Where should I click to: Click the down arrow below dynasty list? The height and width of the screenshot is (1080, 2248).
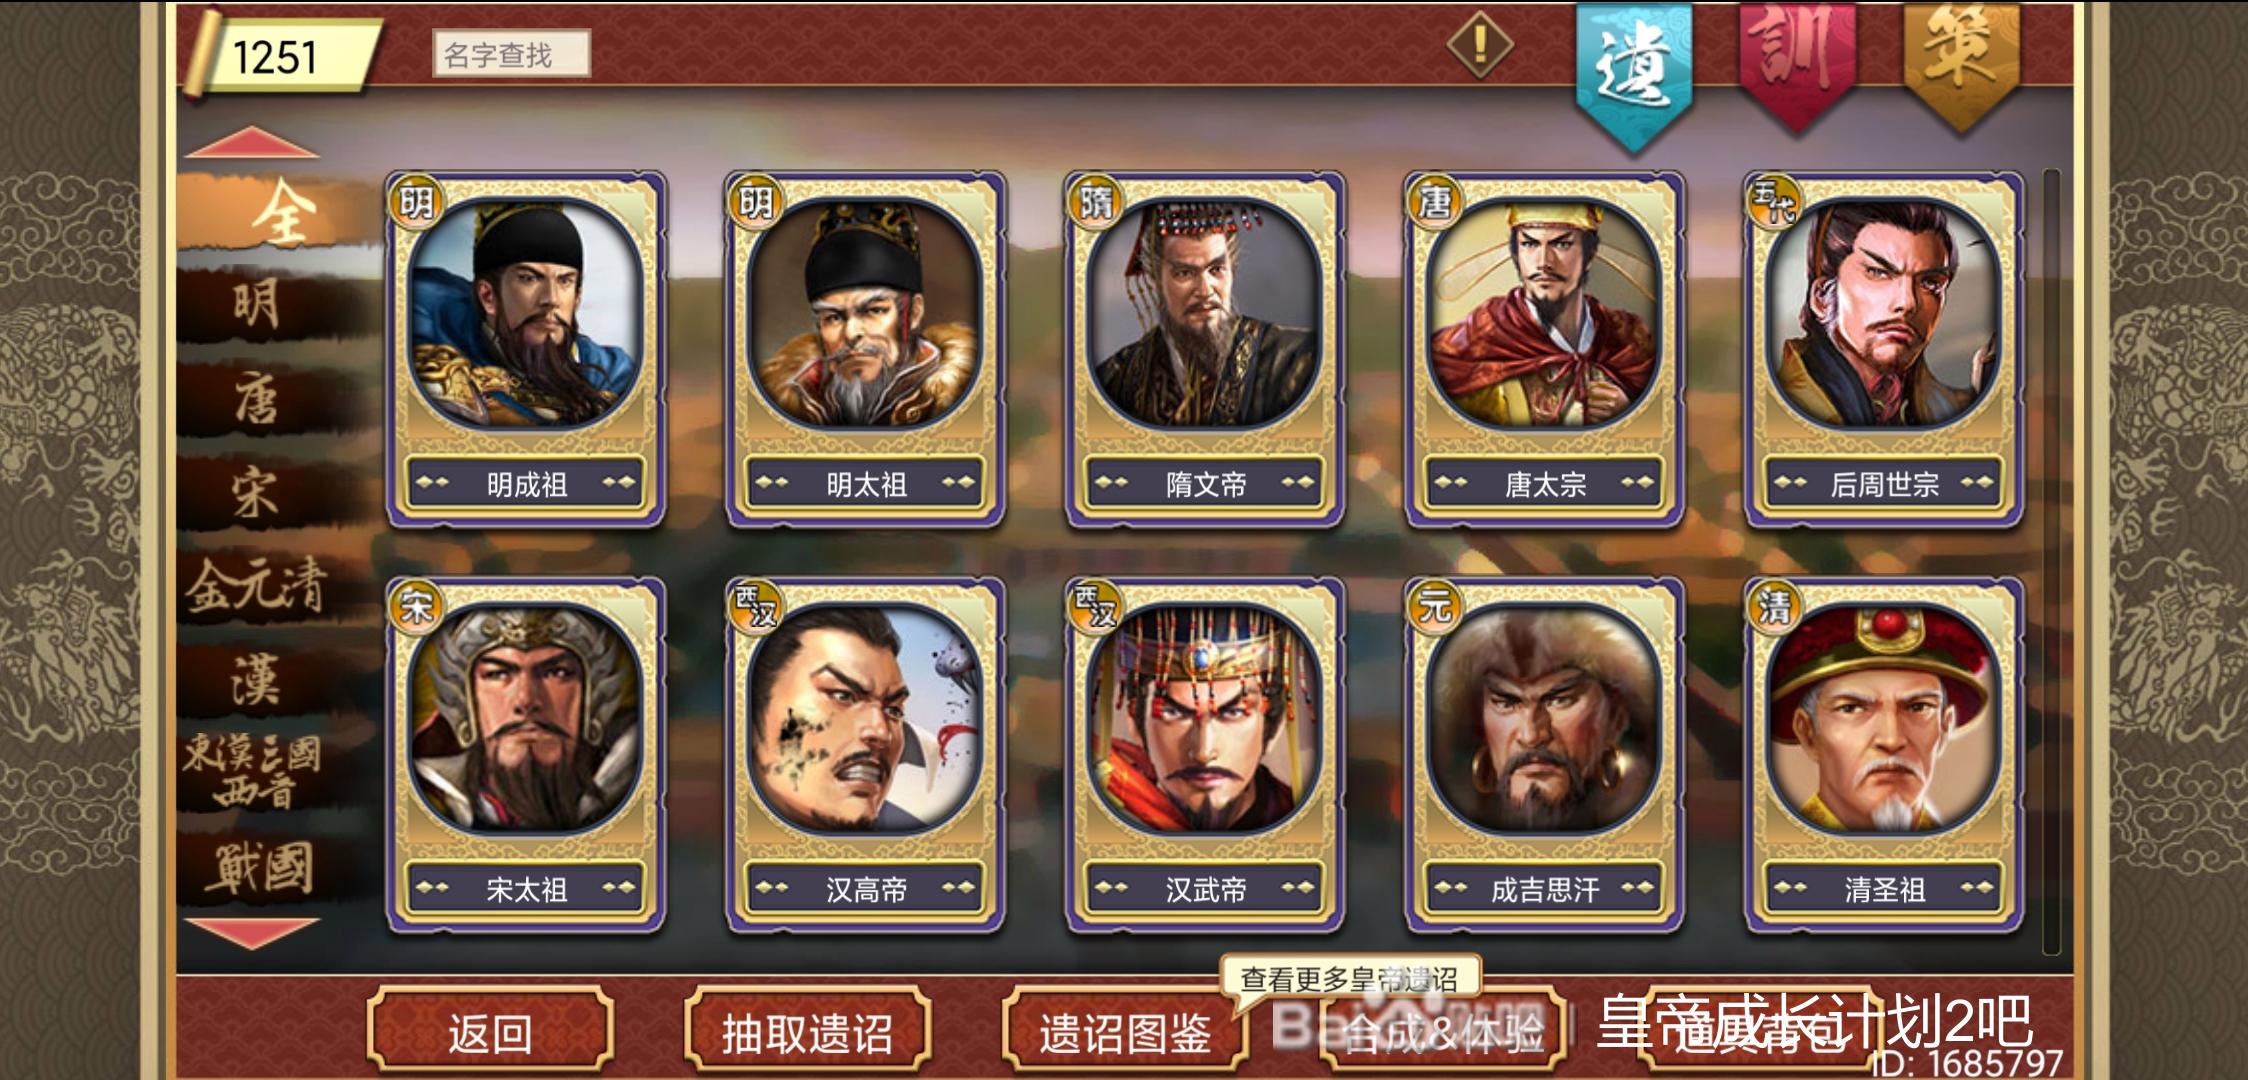point(251,932)
